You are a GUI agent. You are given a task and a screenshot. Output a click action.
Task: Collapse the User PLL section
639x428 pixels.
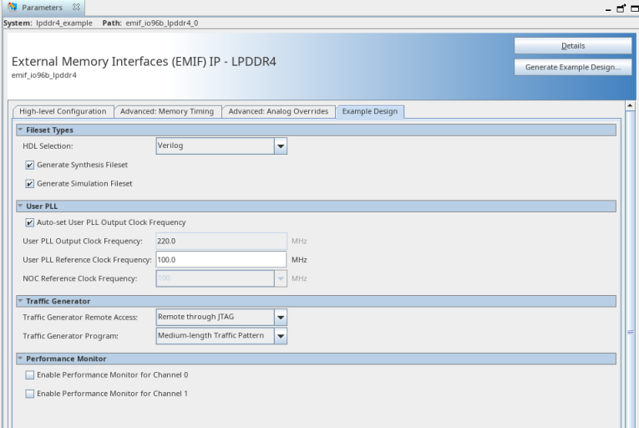pyautogui.click(x=20, y=206)
